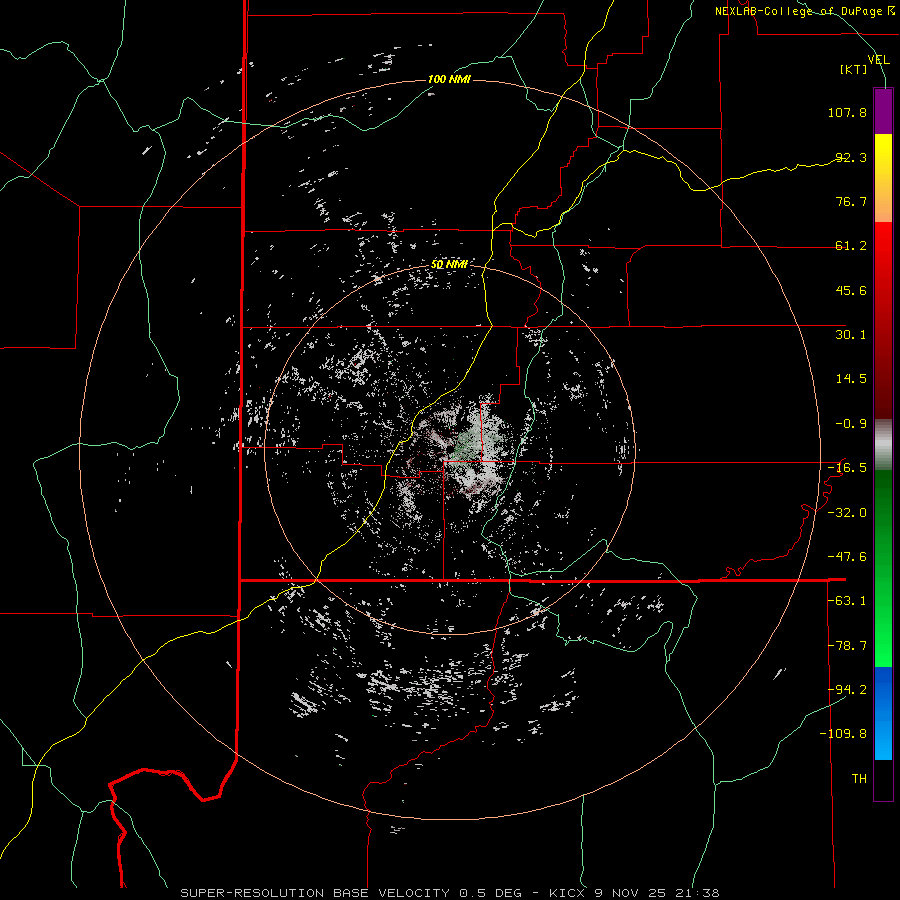Click the 107.8 legend value
The width and height of the screenshot is (900, 900).
847,112
